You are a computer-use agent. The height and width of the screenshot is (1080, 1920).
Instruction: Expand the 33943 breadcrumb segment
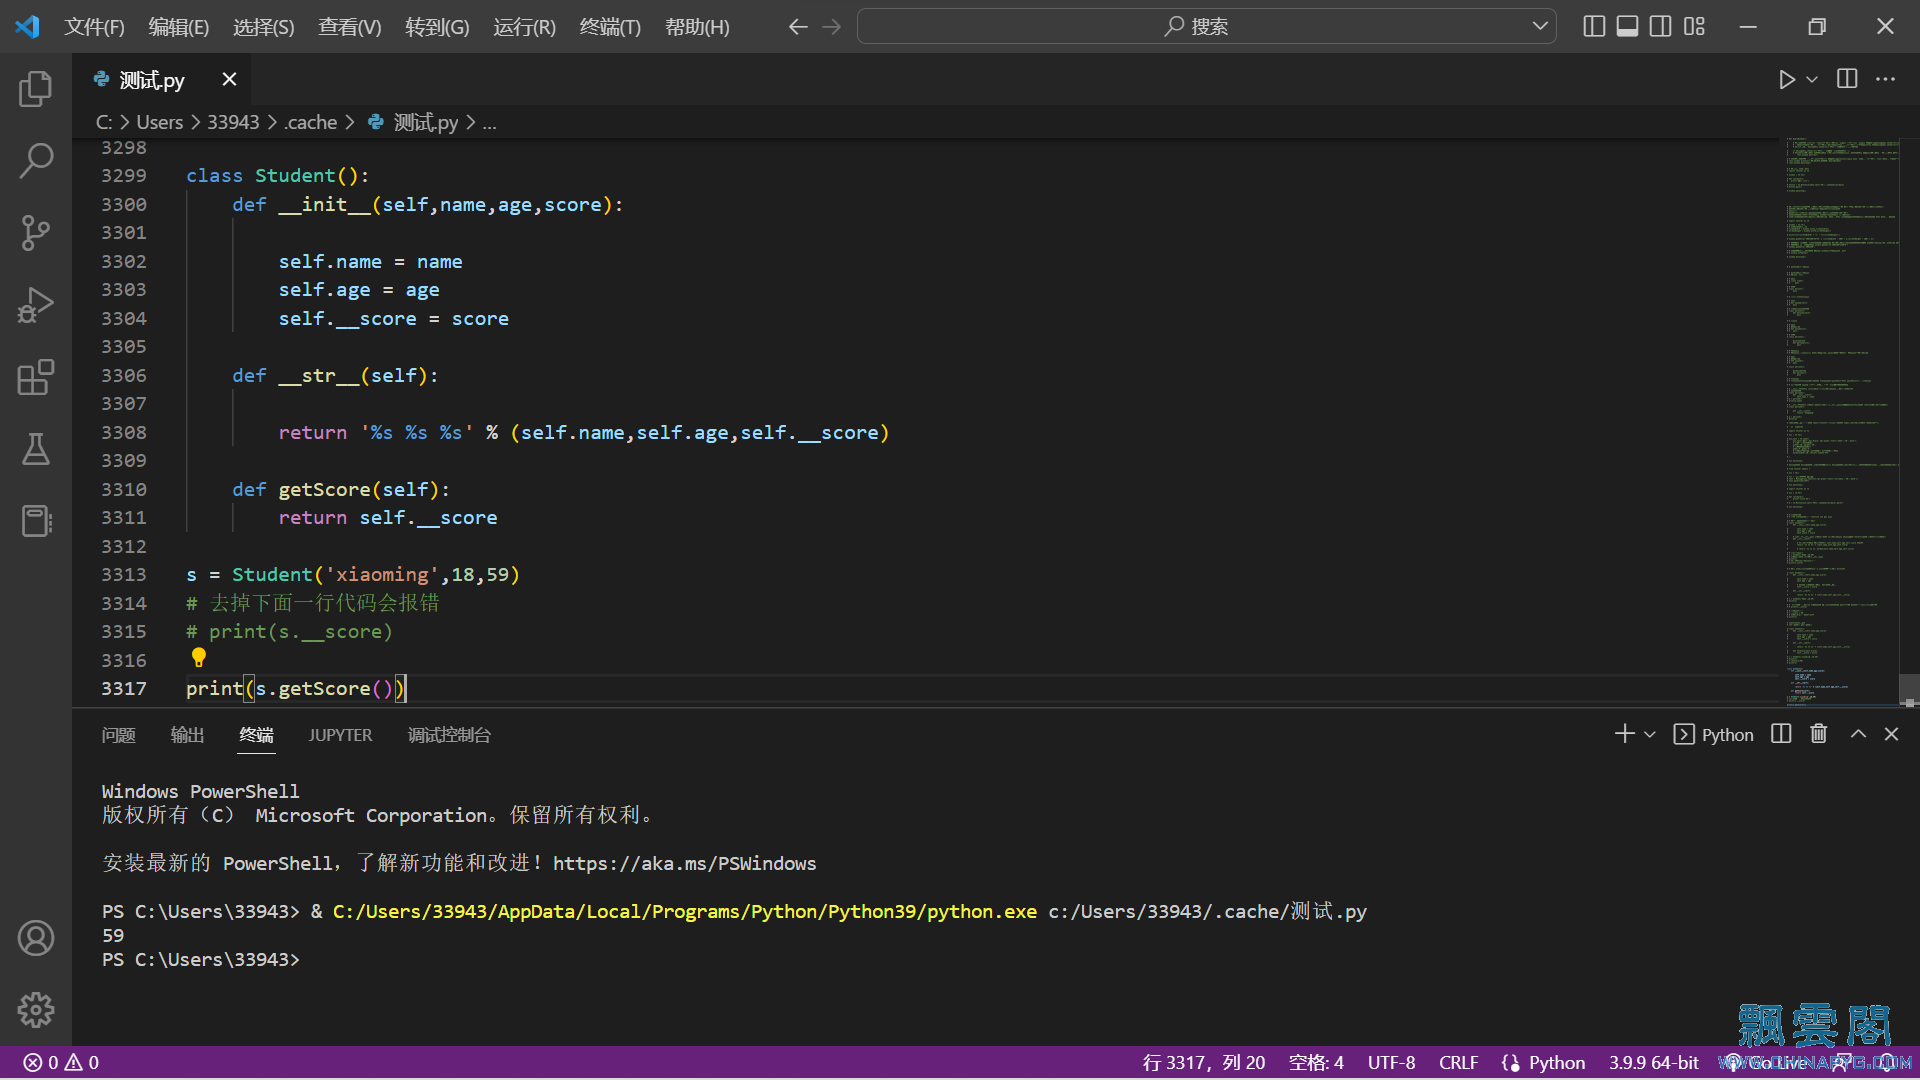[233, 122]
